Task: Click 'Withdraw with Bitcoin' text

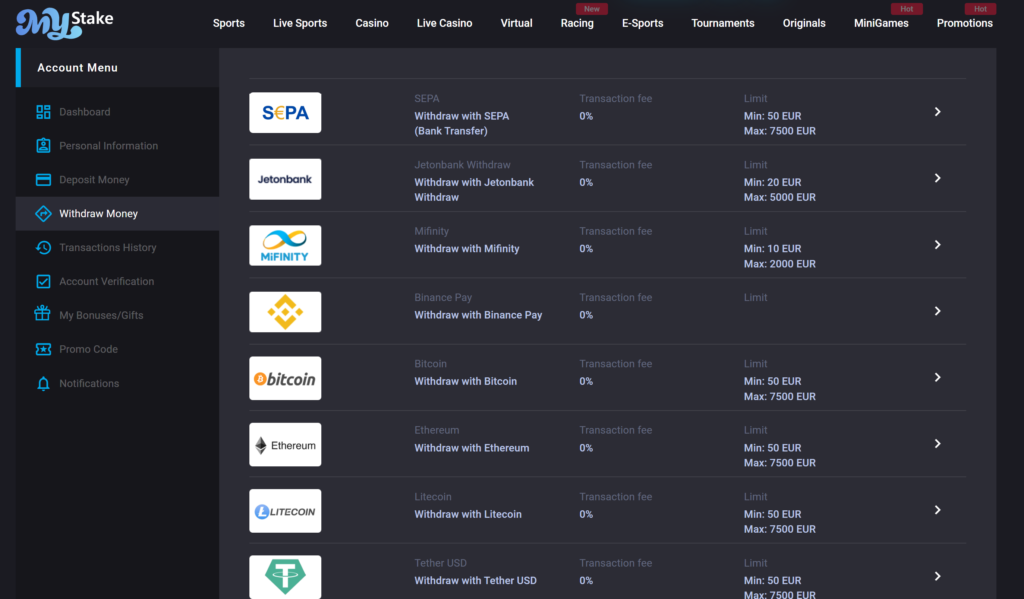Action: pos(466,381)
